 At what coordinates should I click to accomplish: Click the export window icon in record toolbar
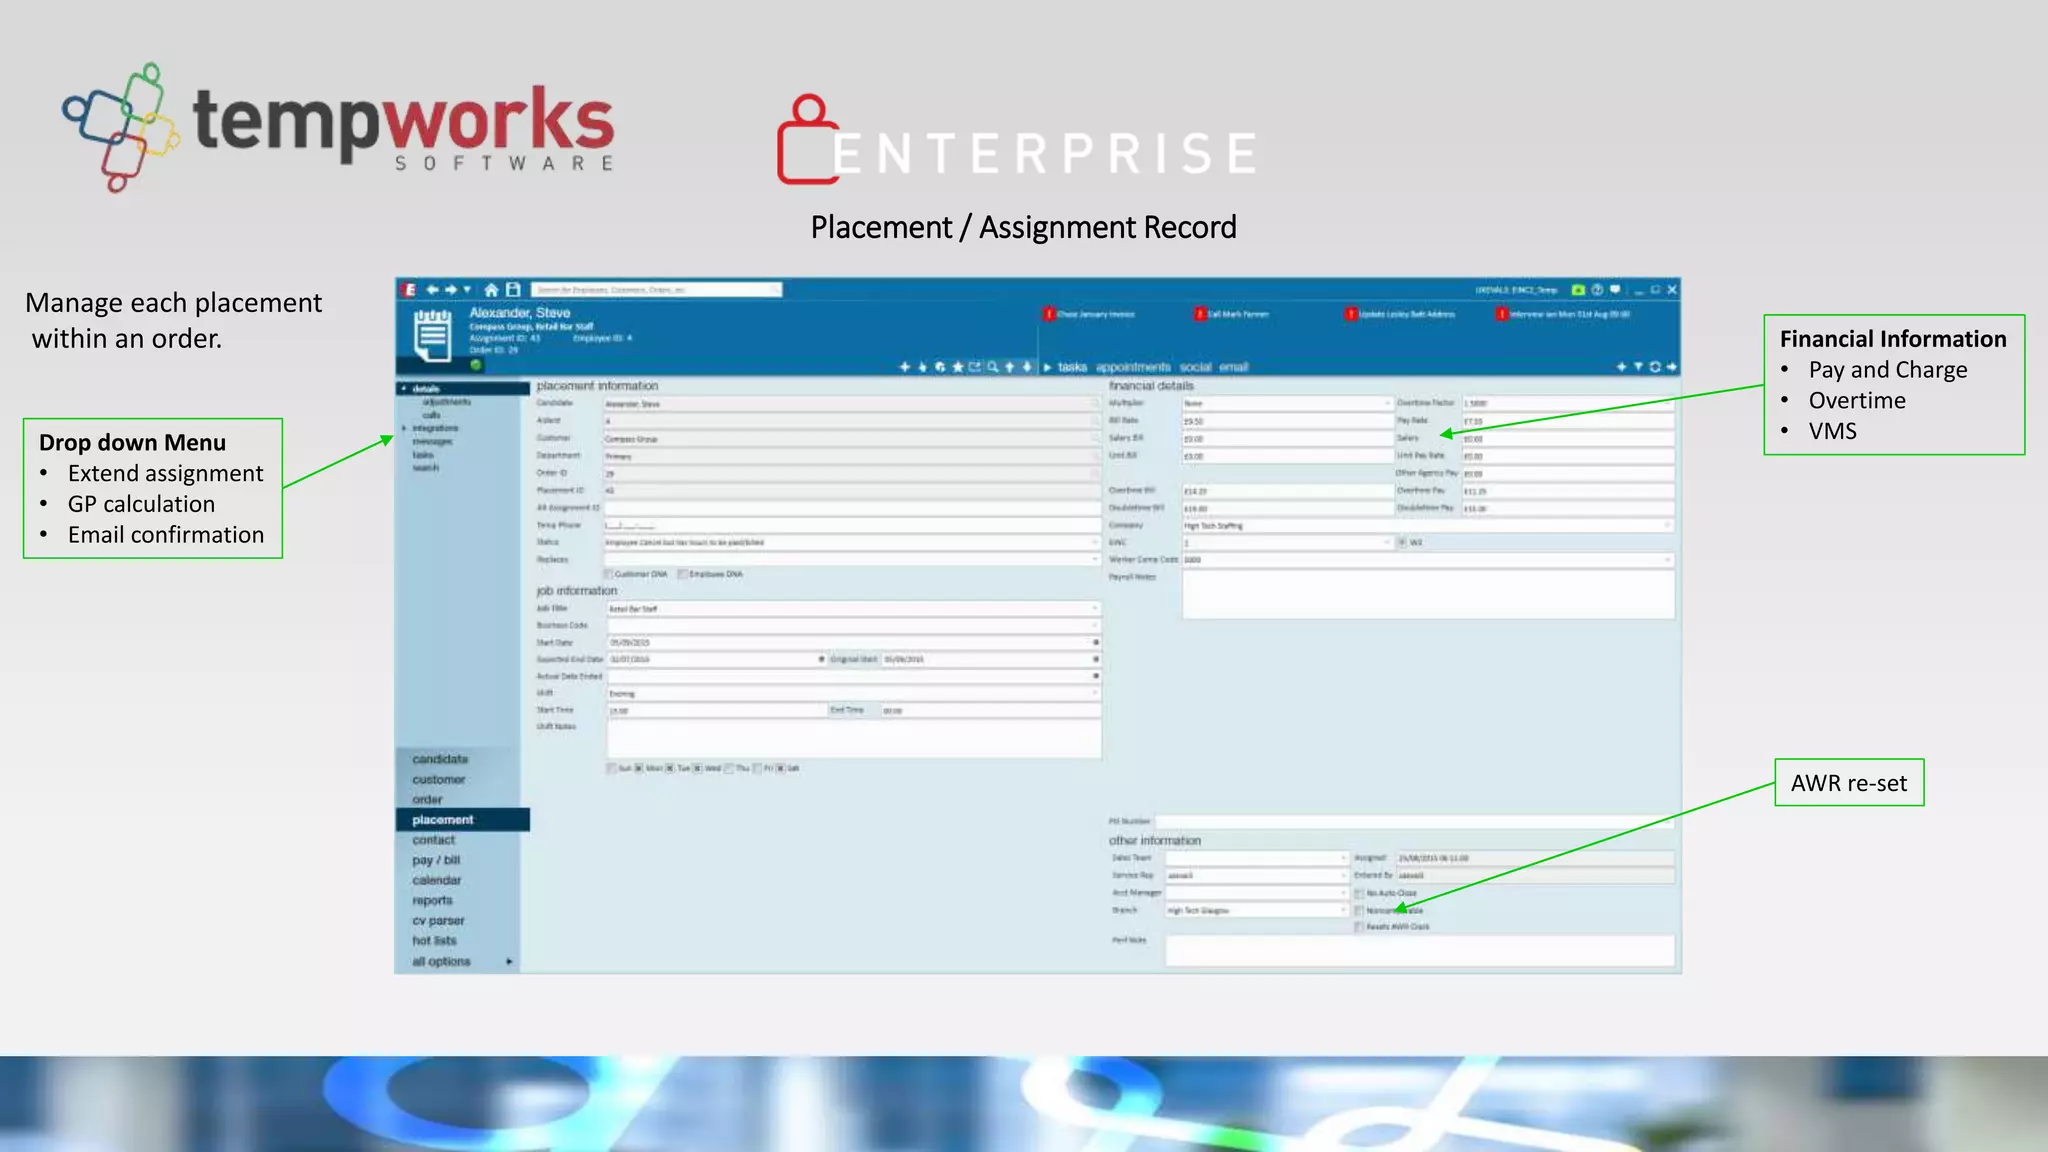(x=974, y=367)
